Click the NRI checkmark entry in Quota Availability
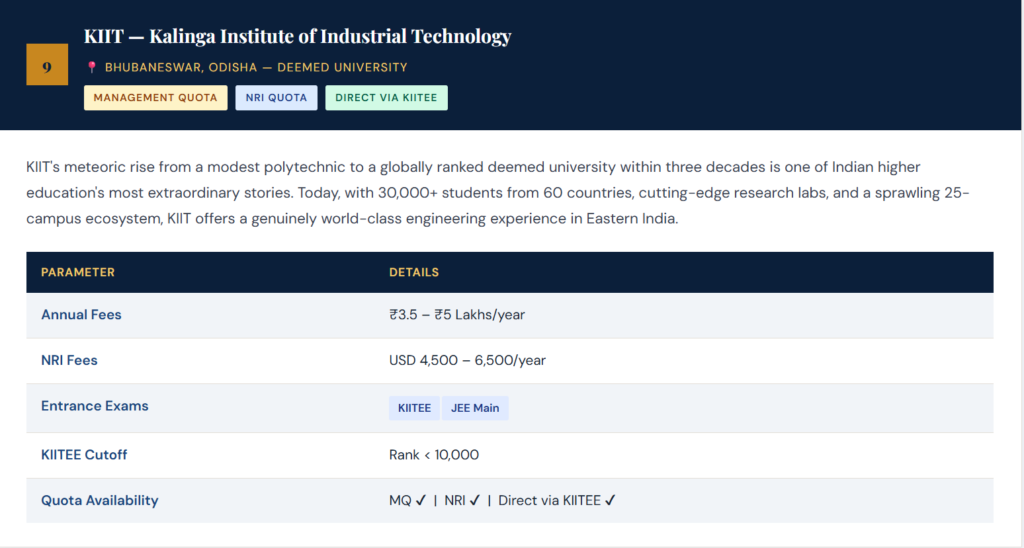 coord(462,500)
